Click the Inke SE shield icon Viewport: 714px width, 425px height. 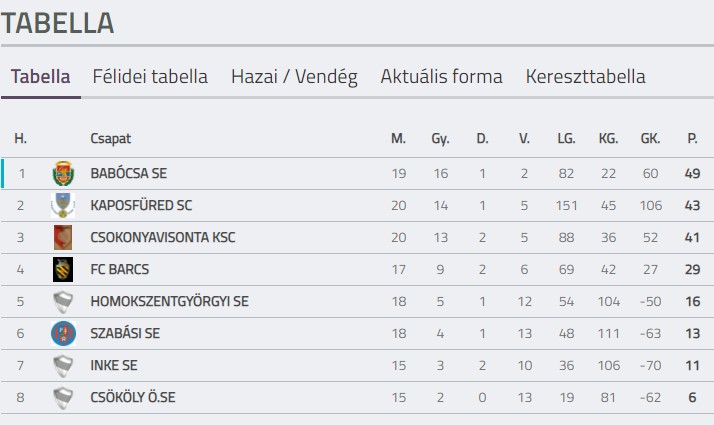[63, 366]
